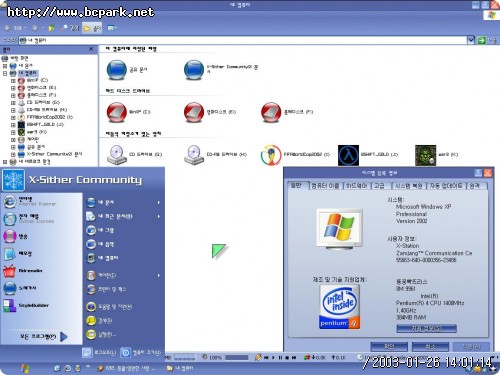Click the Cancel button in System Properties
This screenshot has width=500, height=375.
pyautogui.click(x=430, y=347)
